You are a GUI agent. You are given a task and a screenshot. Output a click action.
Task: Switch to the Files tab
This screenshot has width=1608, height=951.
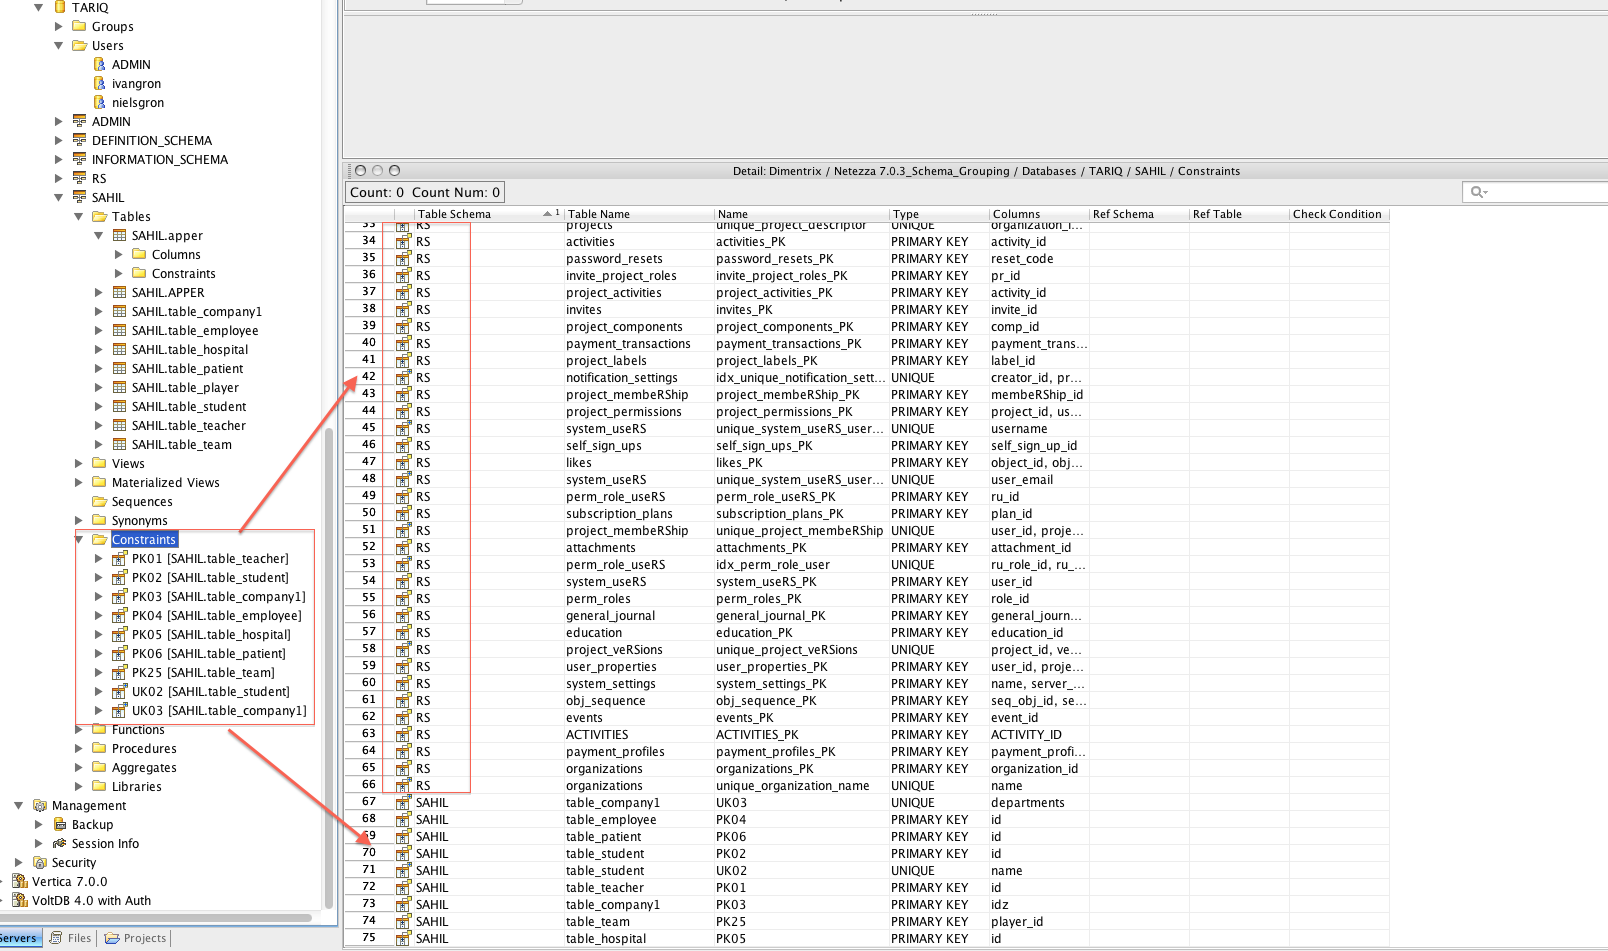point(71,938)
